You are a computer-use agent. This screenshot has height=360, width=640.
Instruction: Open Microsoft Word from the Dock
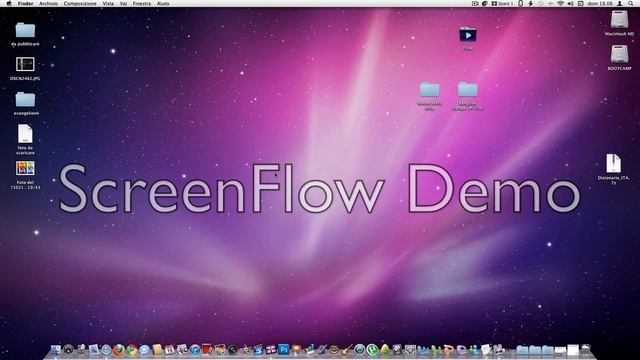[423, 350]
